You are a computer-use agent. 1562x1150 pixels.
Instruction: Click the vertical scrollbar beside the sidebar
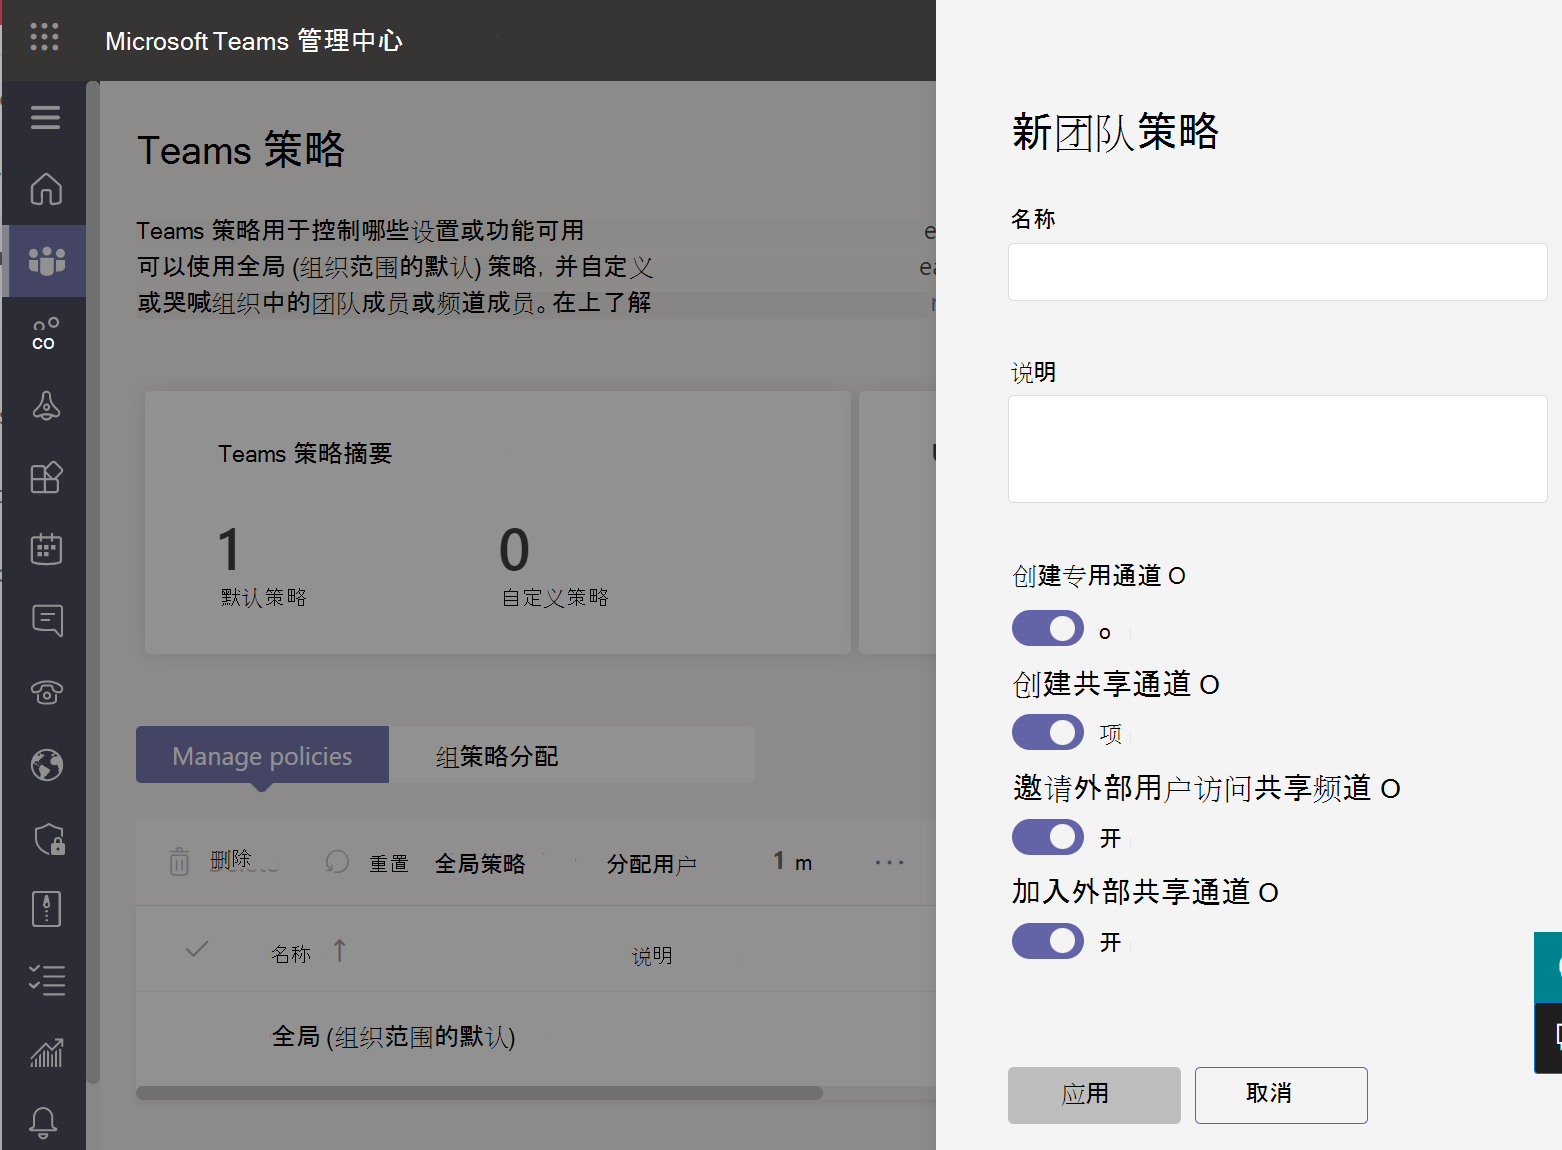pyautogui.click(x=93, y=582)
